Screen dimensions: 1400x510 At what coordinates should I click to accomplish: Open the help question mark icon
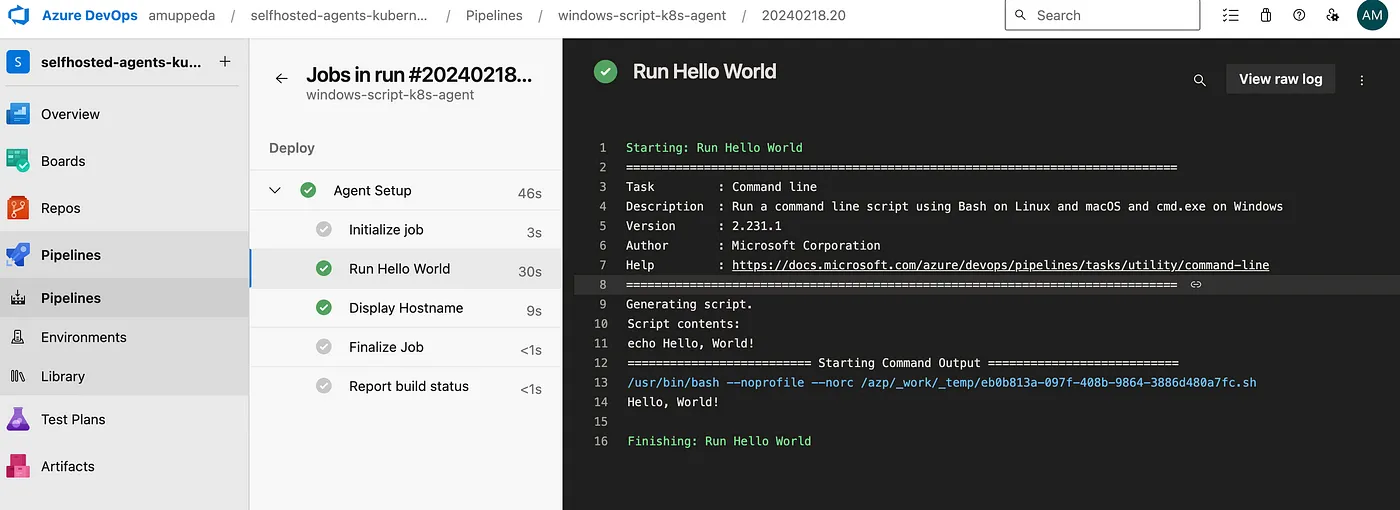pyautogui.click(x=1299, y=15)
